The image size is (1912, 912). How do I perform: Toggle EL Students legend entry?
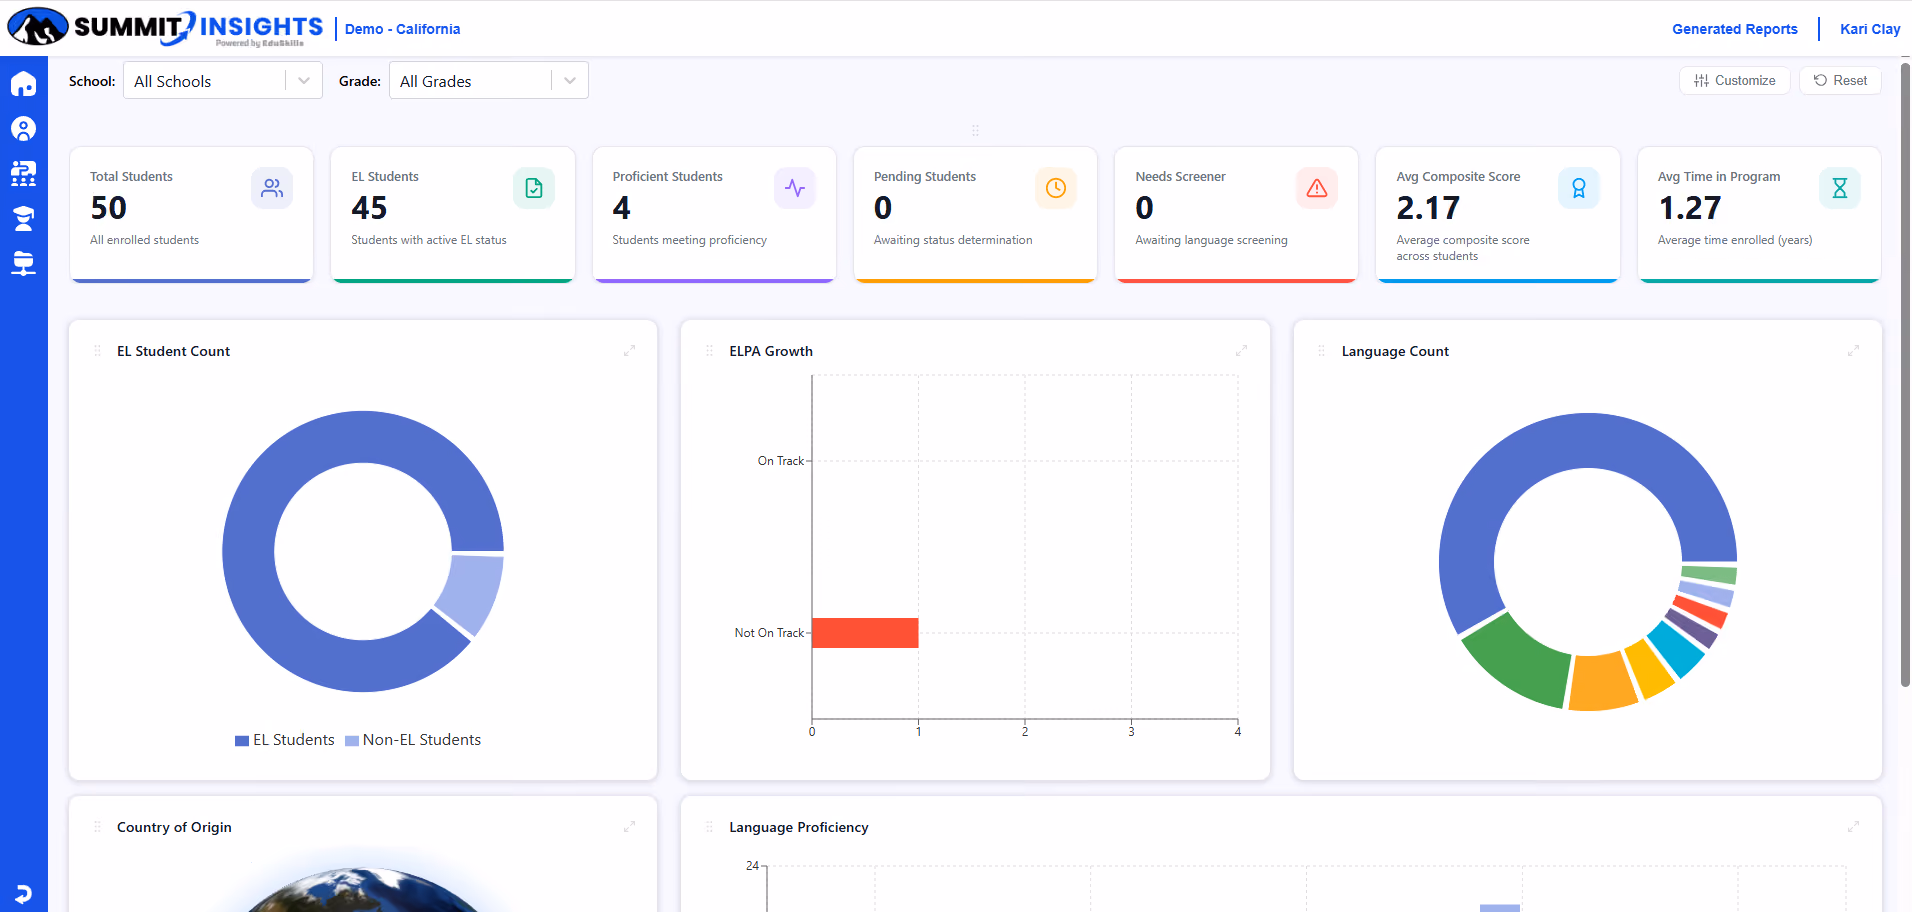click(x=285, y=740)
